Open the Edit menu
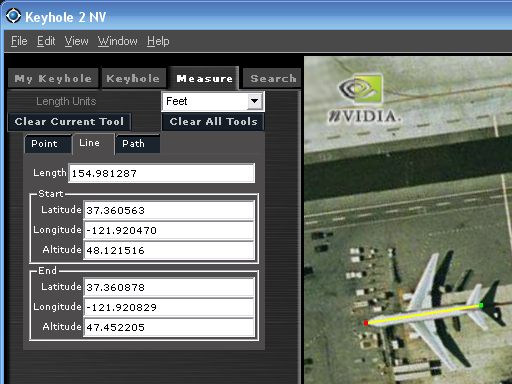This screenshot has height=384, width=512. coord(46,41)
